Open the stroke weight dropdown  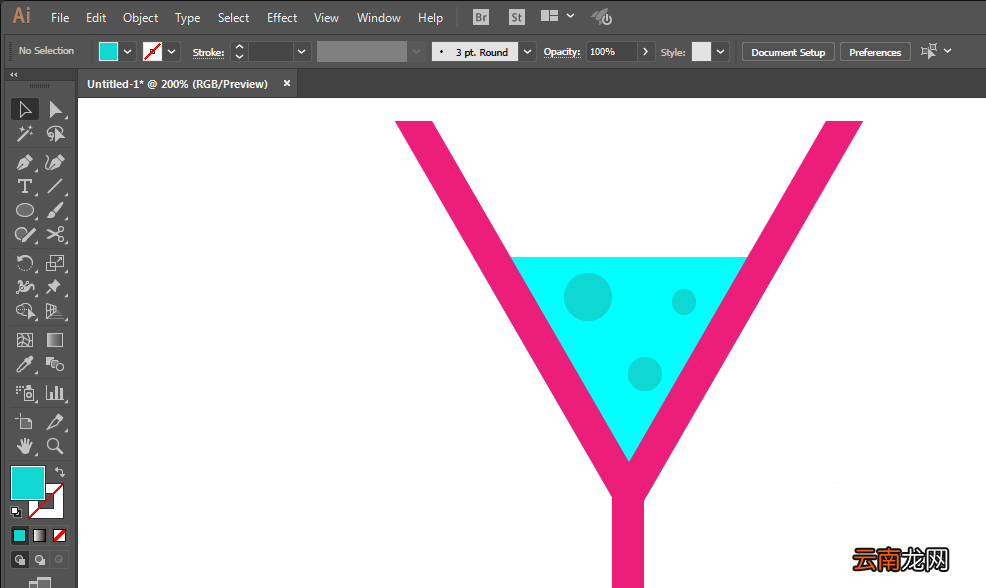click(302, 52)
